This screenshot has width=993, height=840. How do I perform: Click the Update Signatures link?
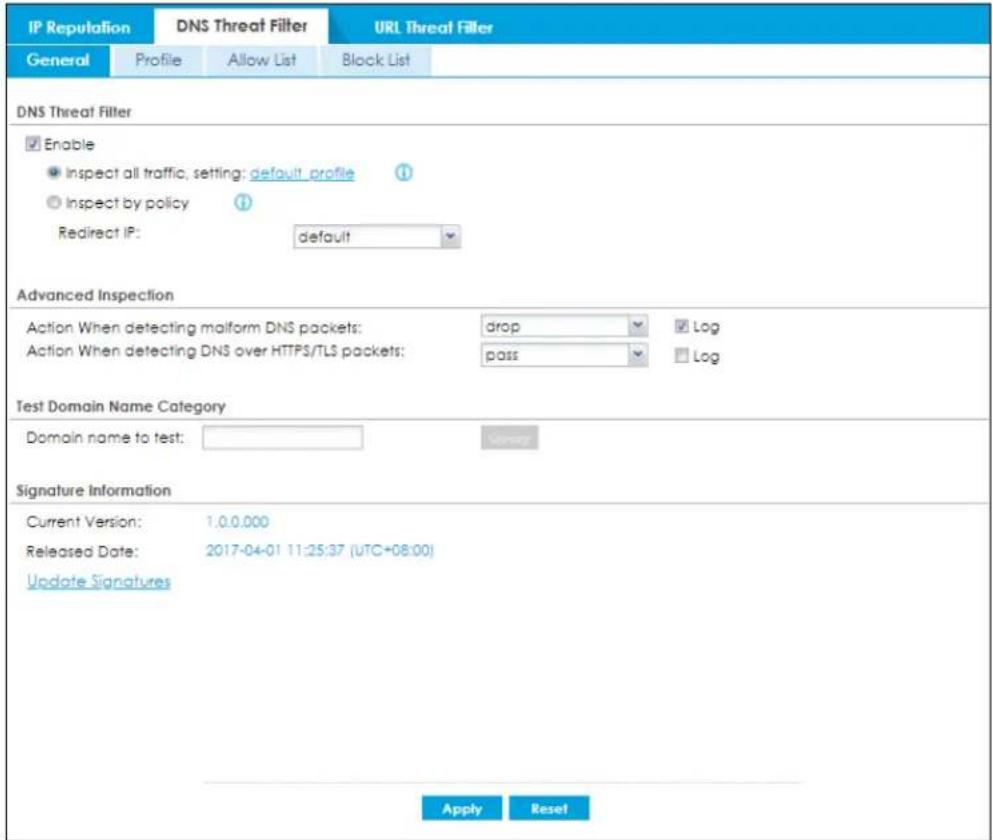99,582
